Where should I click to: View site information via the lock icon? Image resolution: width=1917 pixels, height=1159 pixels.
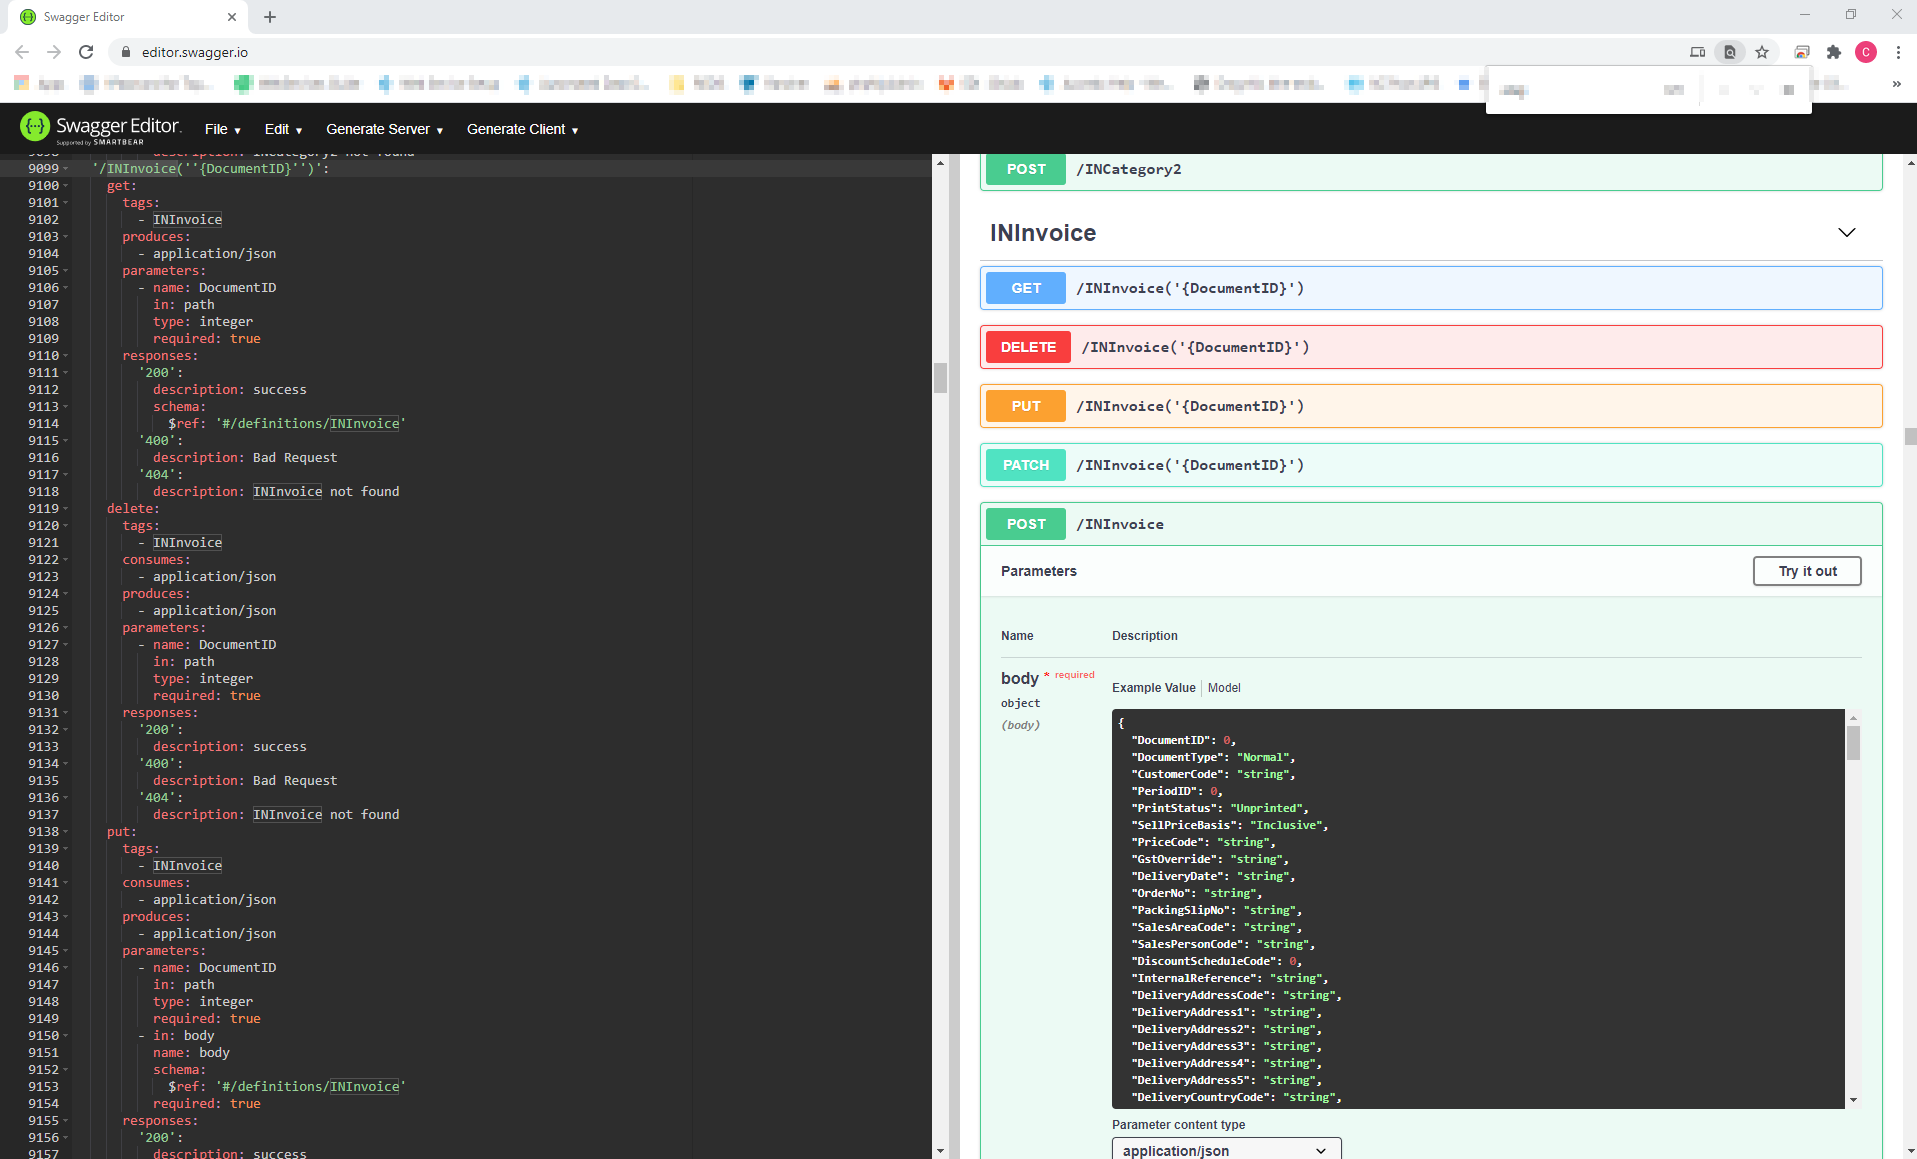click(126, 52)
